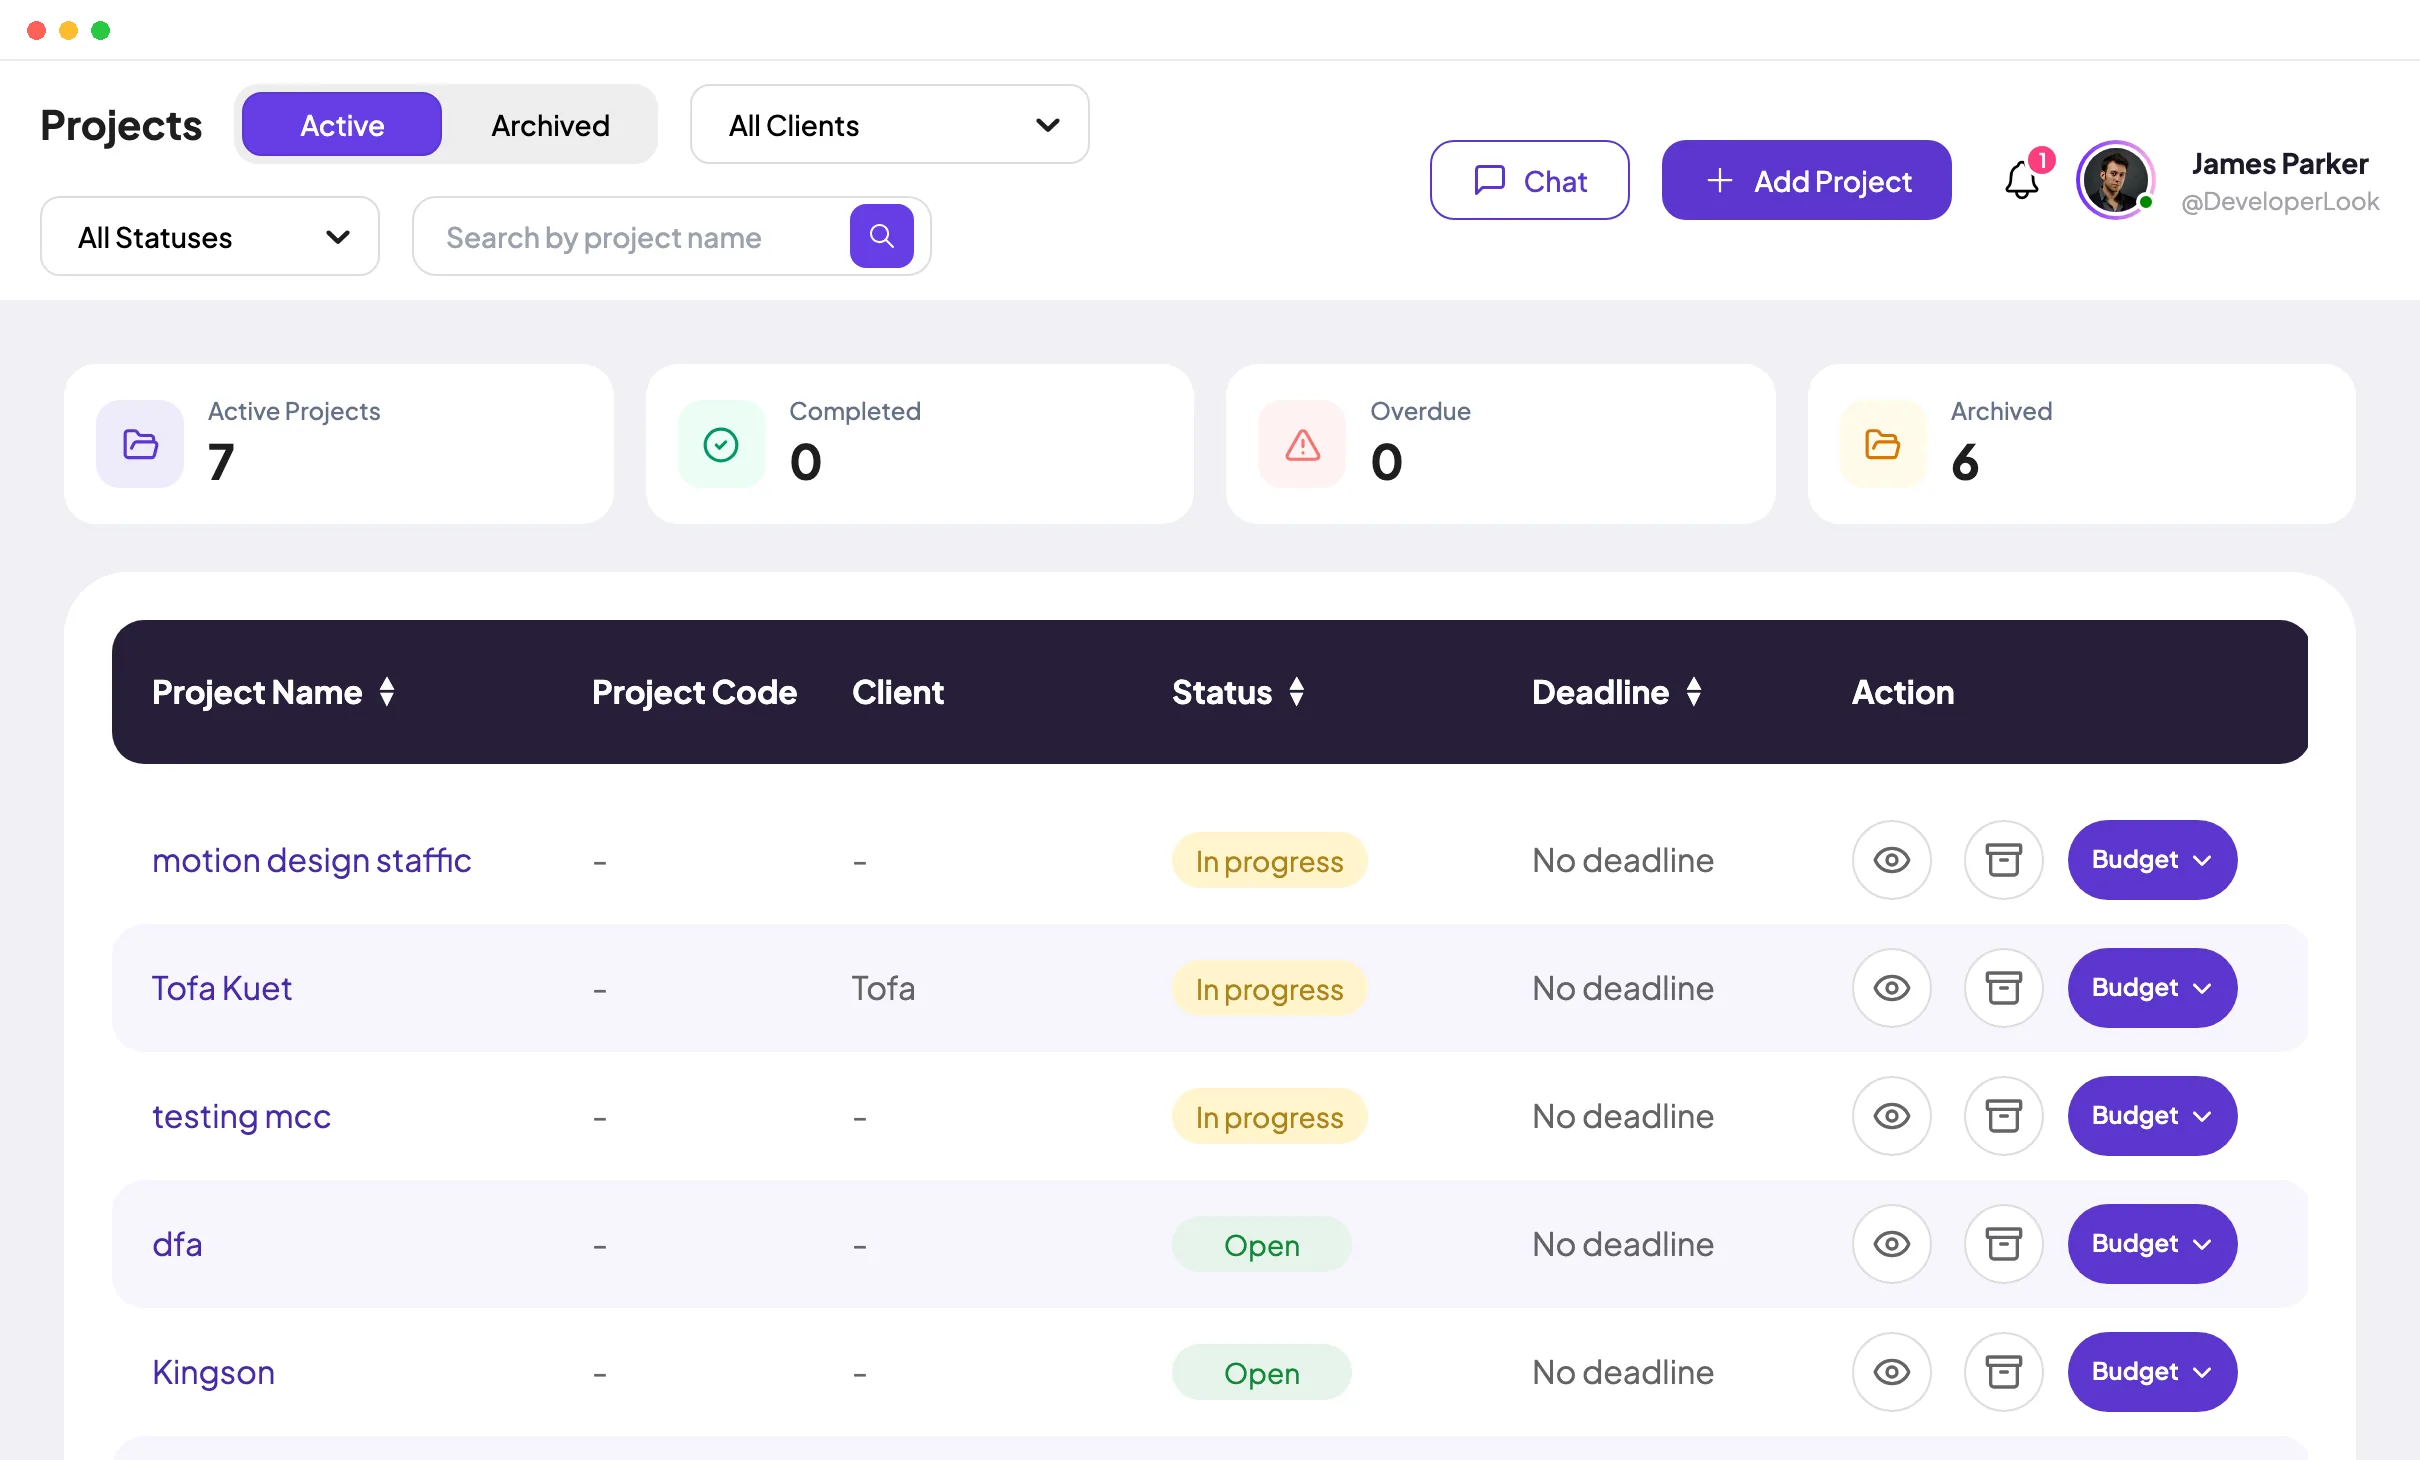Expand Budget menu for dfa
This screenshot has width=2420, height=1460.
[x=2152, y=1244]
